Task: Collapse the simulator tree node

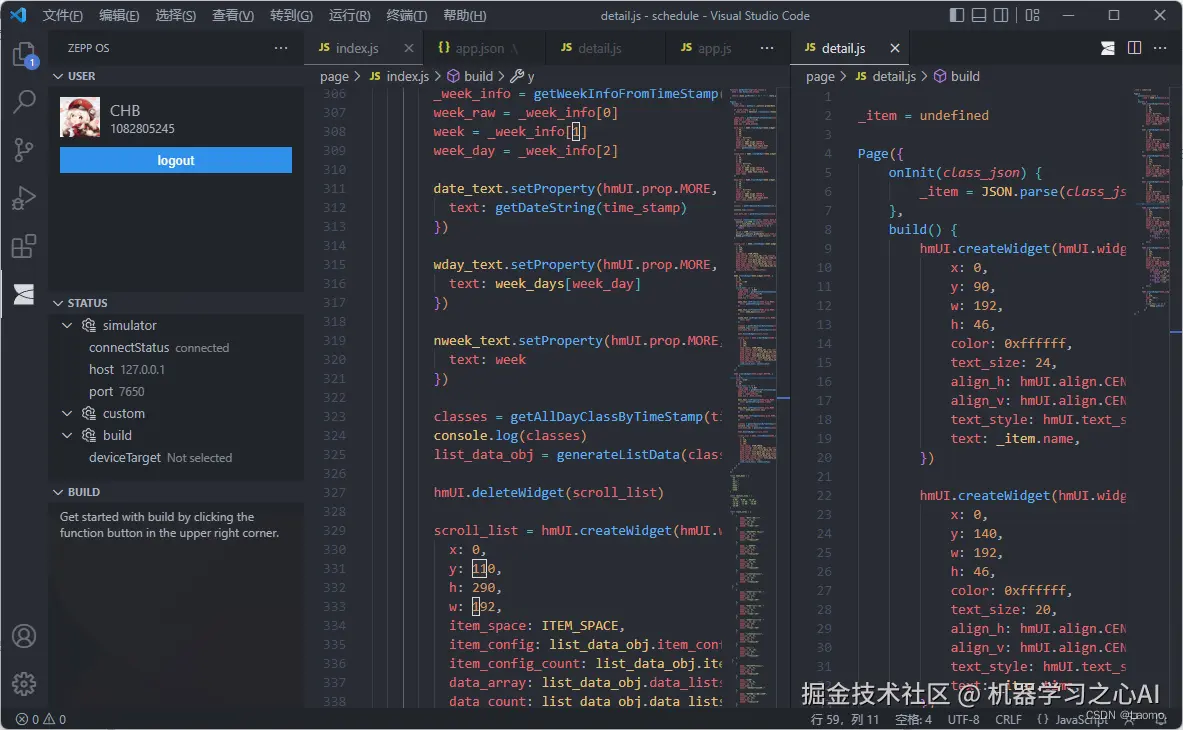Action: 67,326
